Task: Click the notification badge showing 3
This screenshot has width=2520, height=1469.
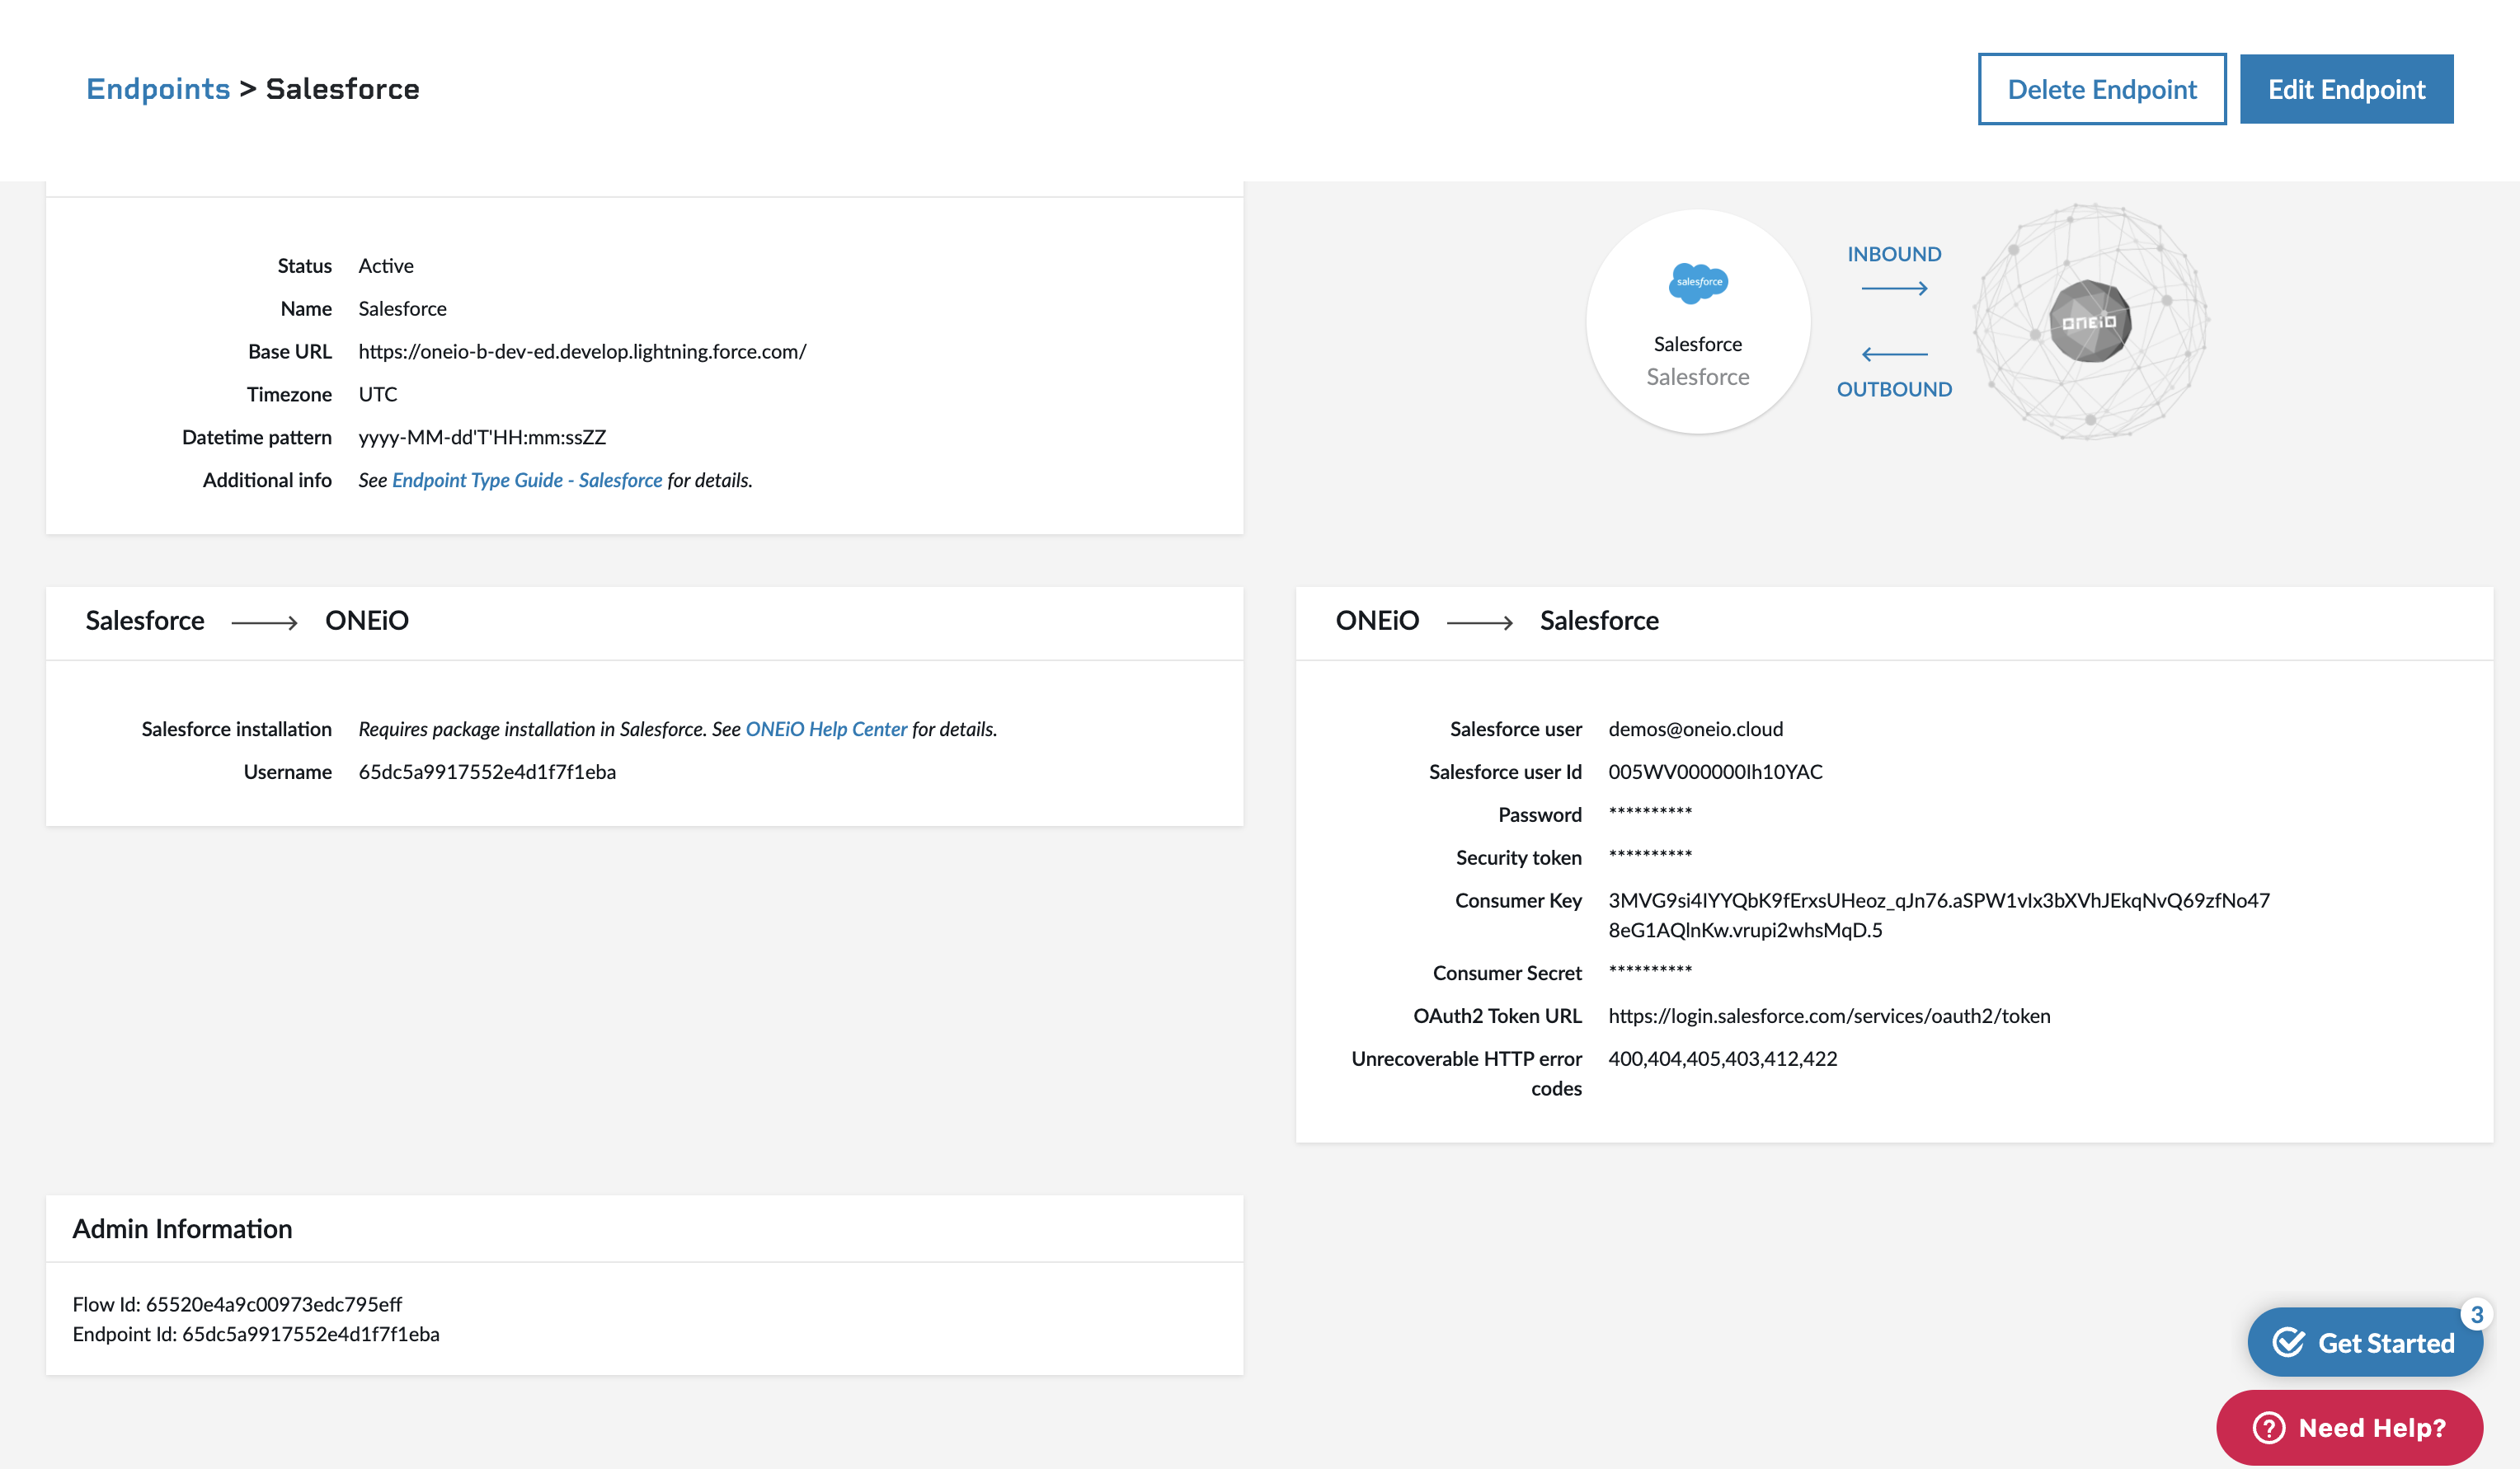Action: 2476,1314
